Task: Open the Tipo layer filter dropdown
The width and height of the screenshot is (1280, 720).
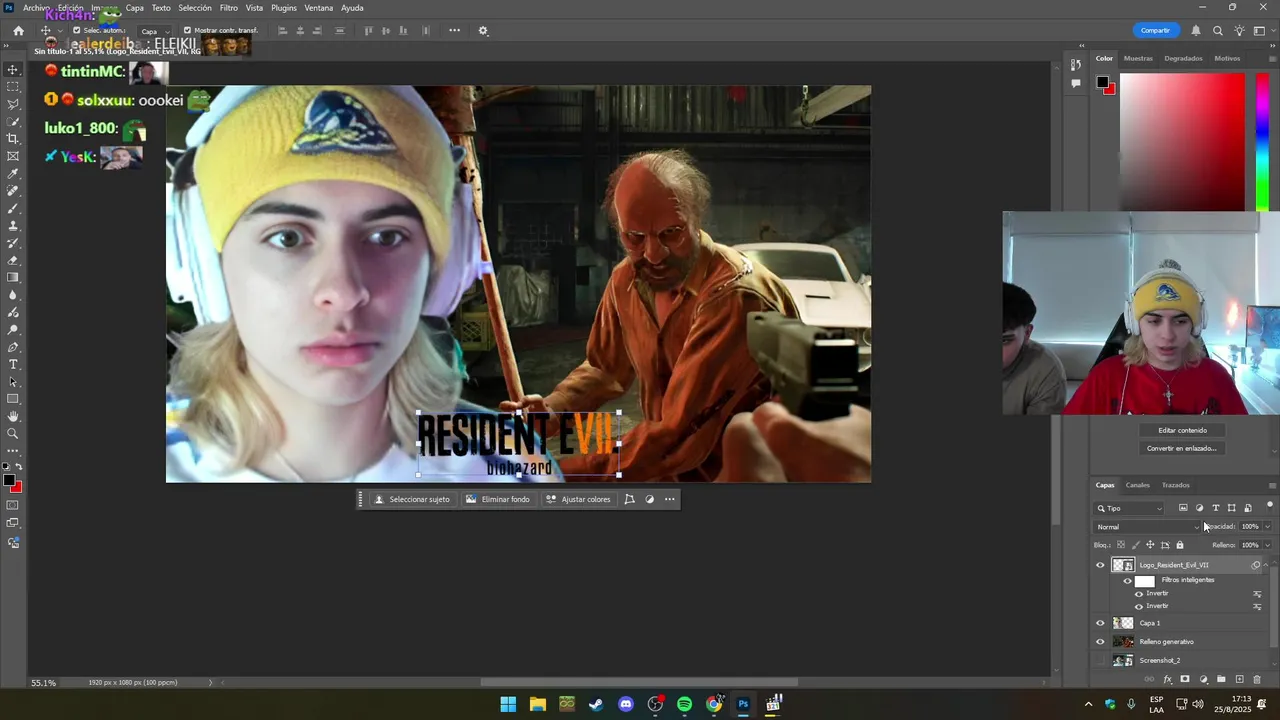Action: coord(1129,508)
